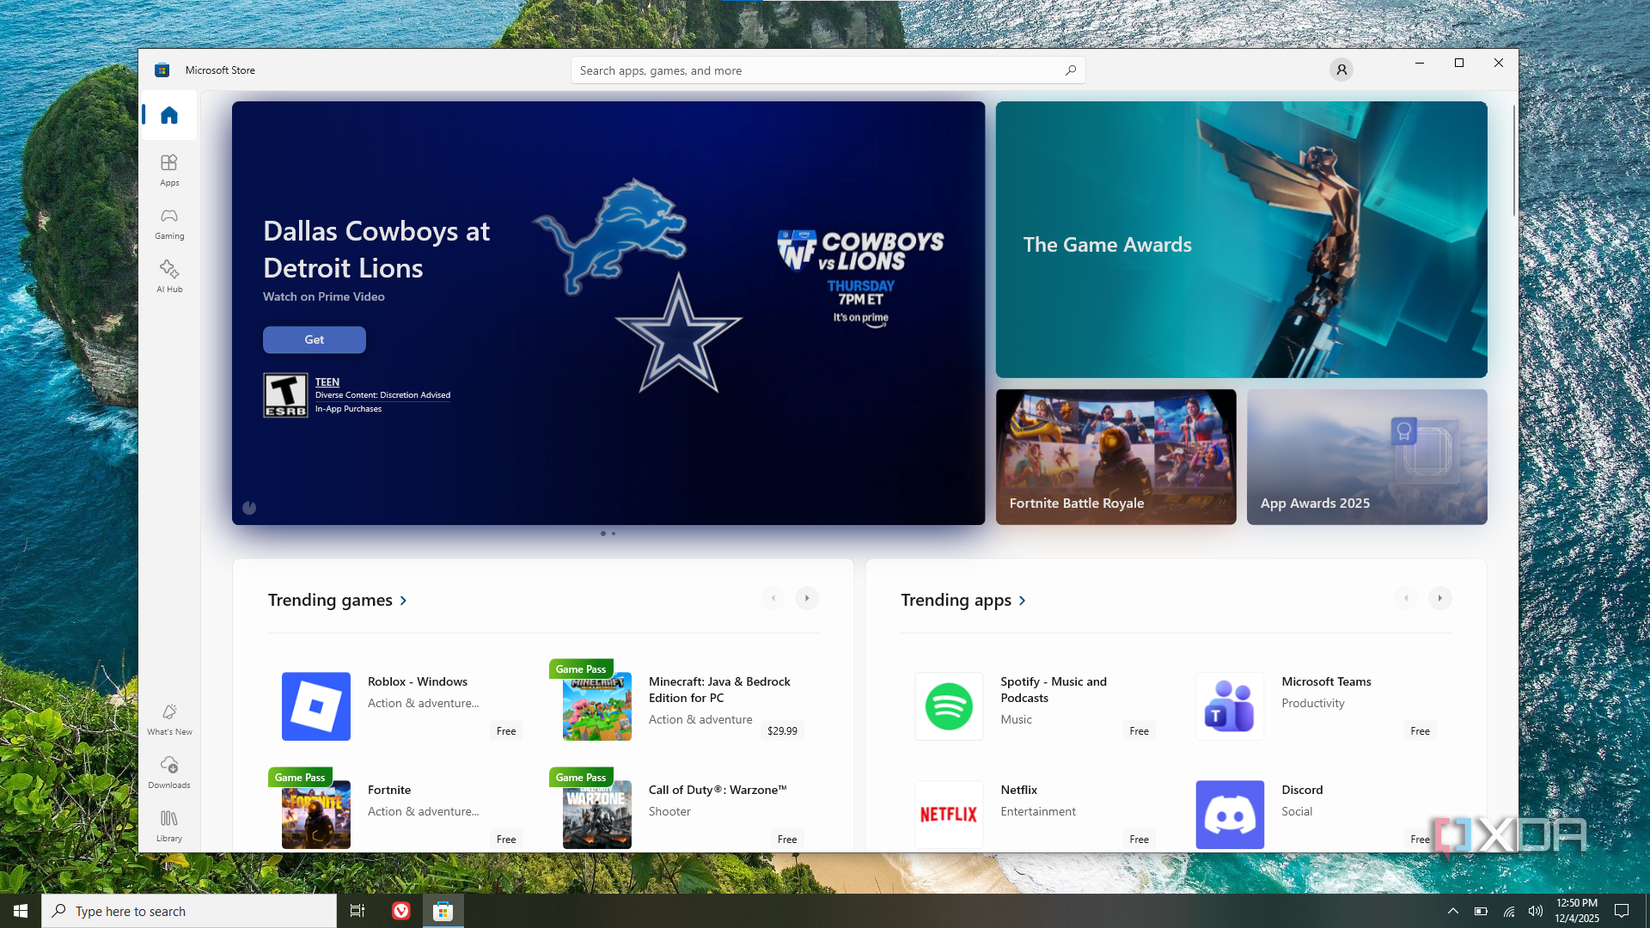
Task: Open the Spotify app icon
Action: click(949, 706)
